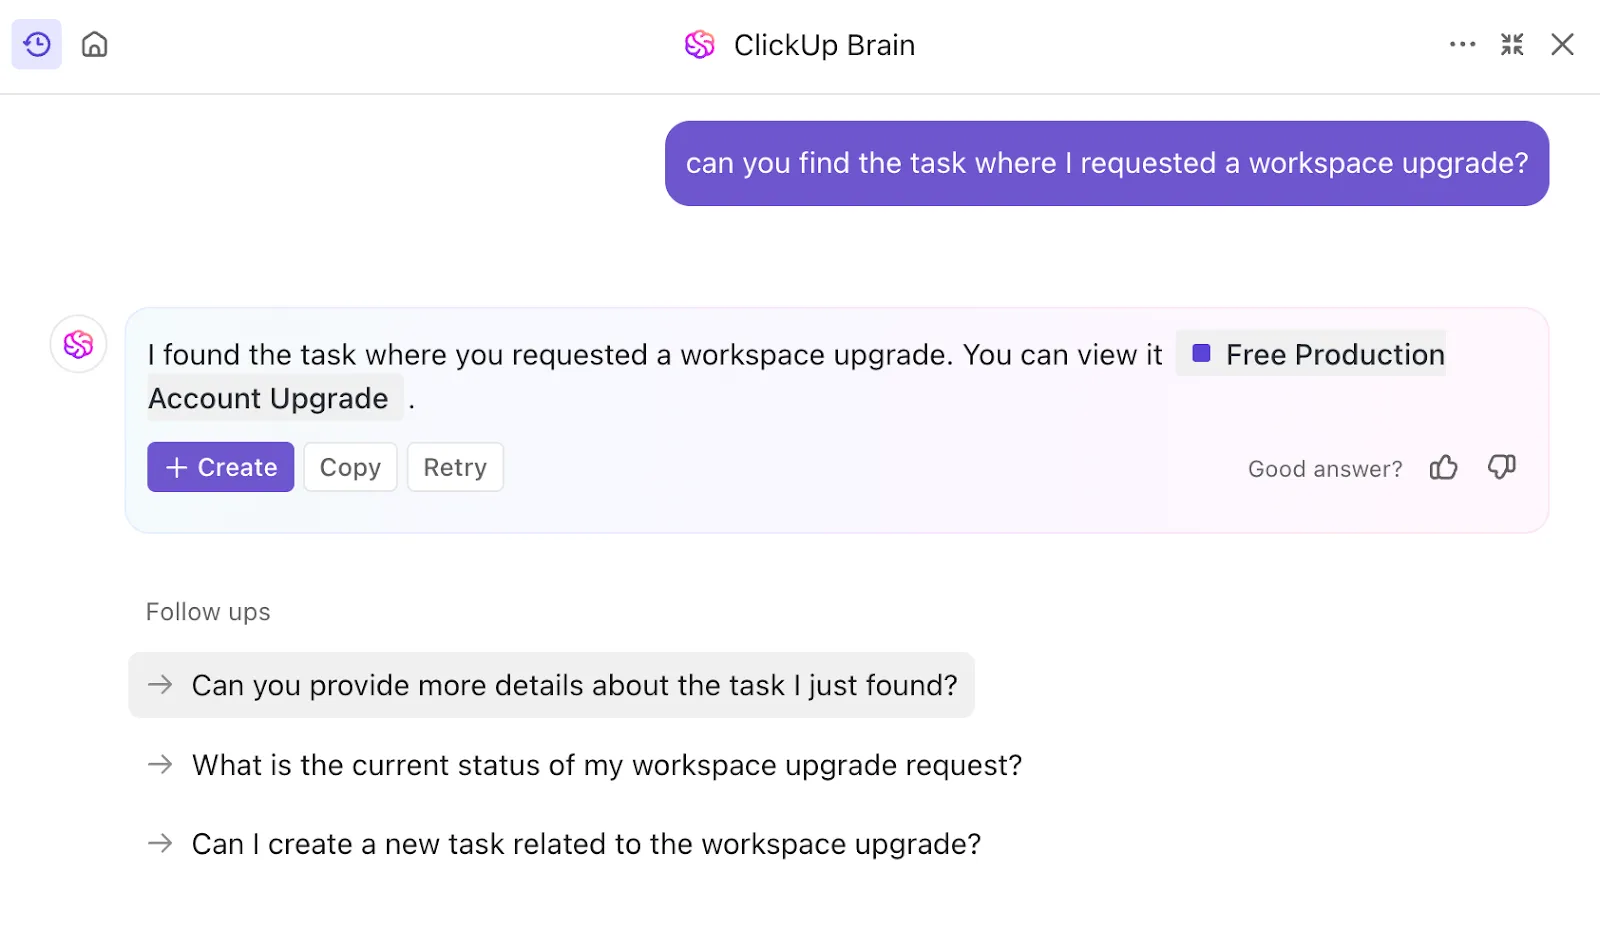Click the user message bubble about workspace upgrade
The image size is (1600, 929).
(1107, 163)
